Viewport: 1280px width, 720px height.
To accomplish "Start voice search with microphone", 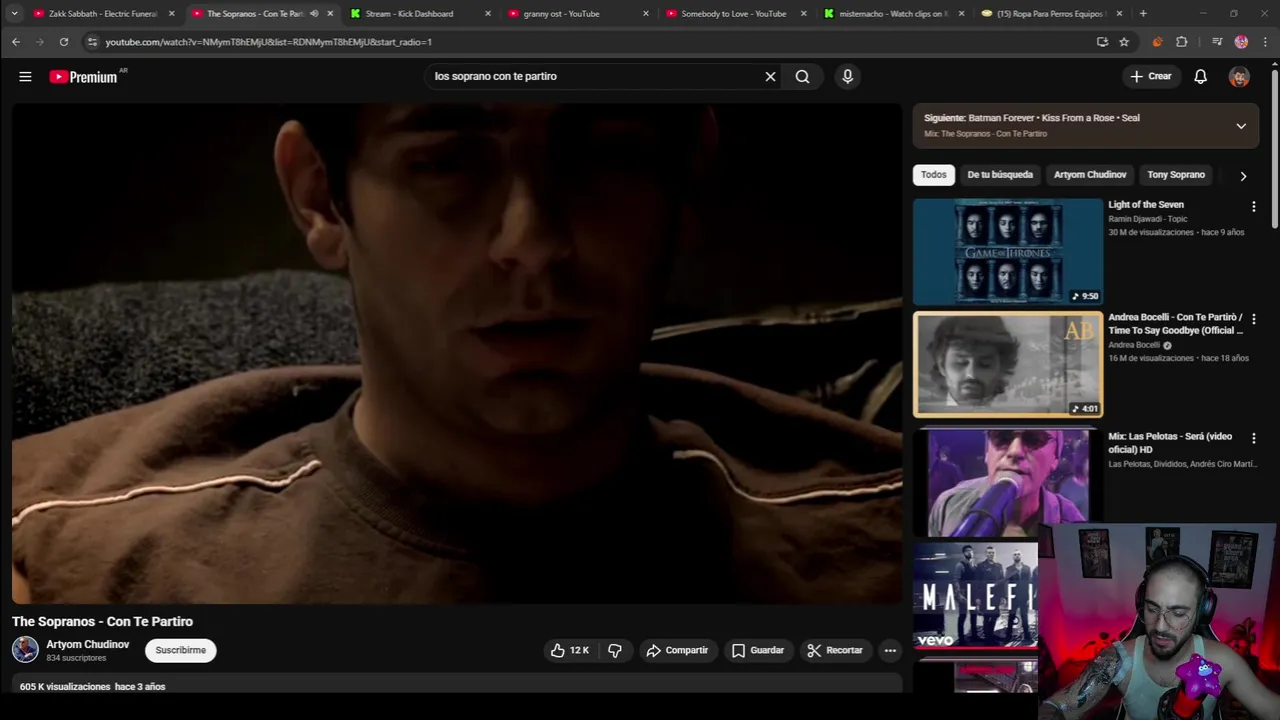I will click(847, 76).
